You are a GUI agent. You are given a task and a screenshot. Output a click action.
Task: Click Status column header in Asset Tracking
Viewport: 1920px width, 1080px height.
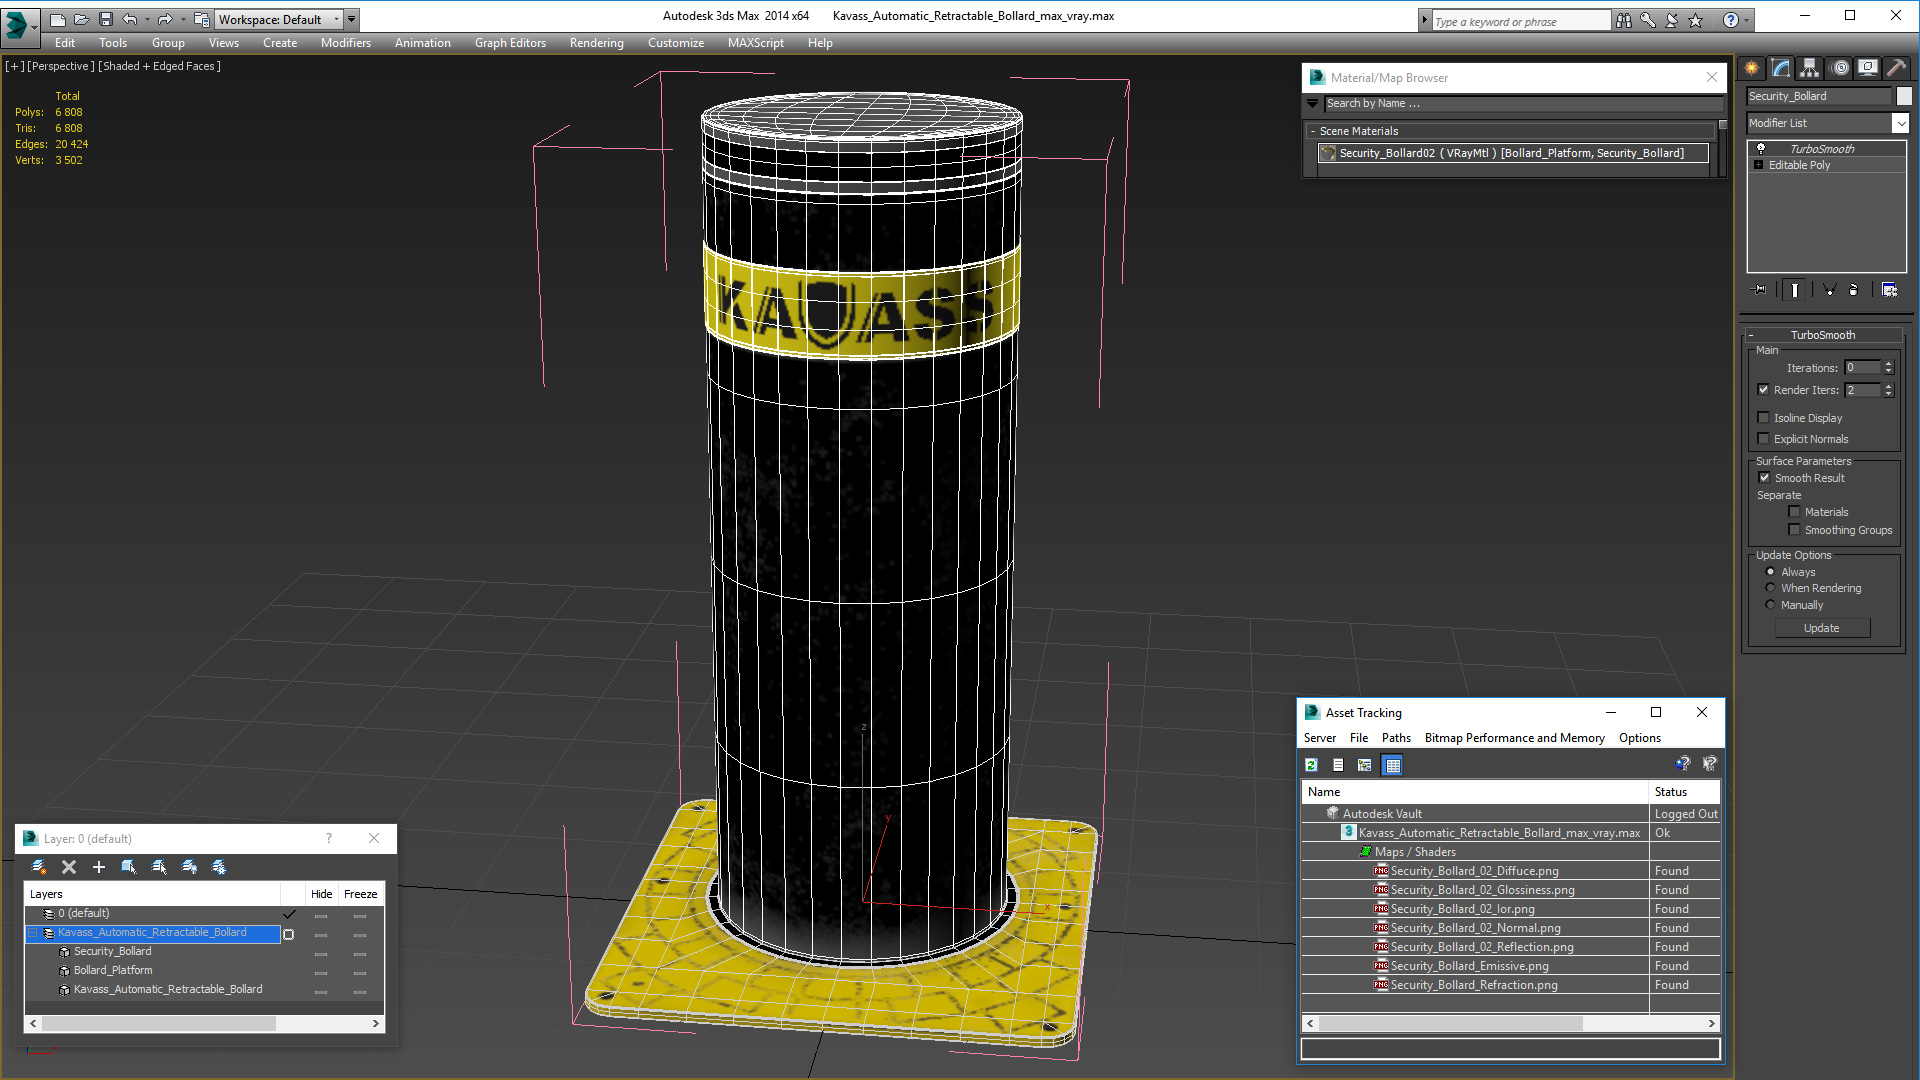pyautogui.click(x=1684, y=791)
